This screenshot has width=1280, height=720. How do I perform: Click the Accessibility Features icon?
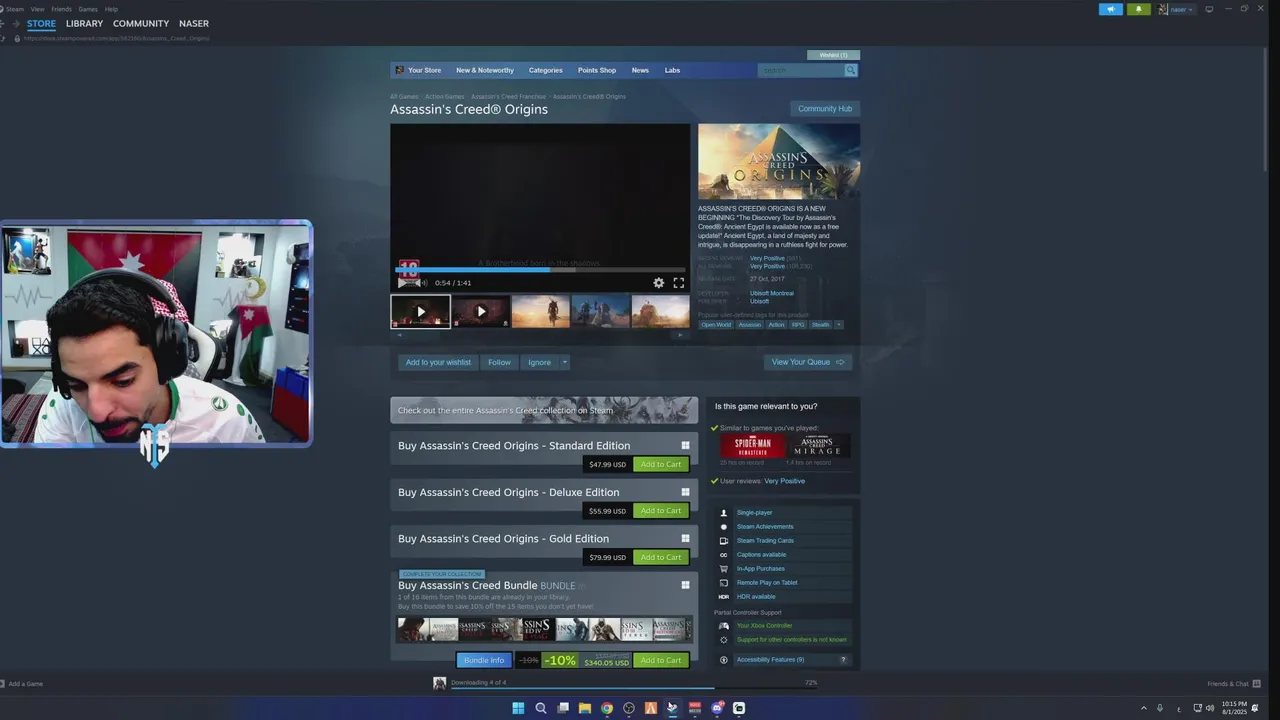click(x=724, y=660)
